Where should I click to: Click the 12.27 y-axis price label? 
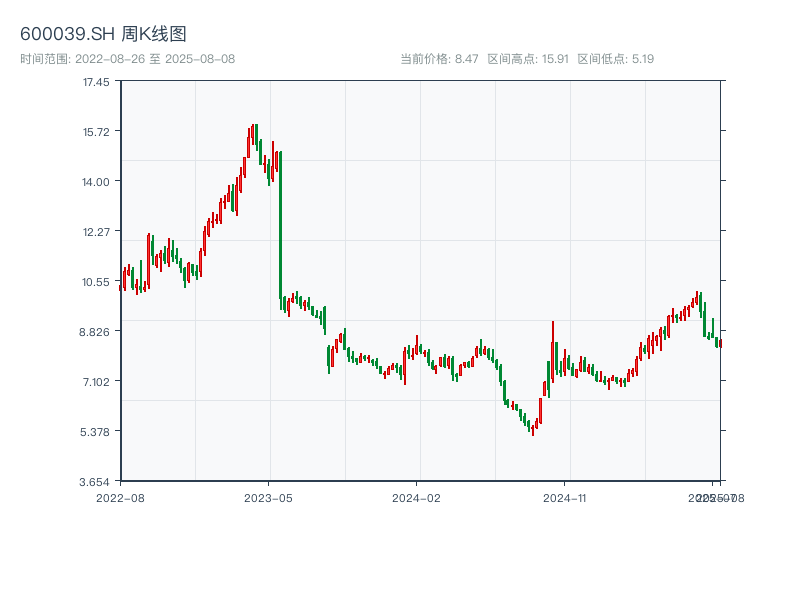point(96,232)
